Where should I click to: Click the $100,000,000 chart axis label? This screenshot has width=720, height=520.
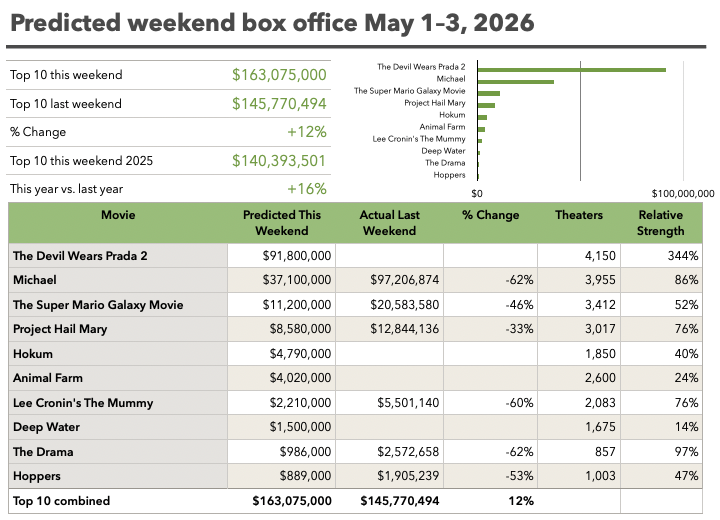tap(683, 194)
